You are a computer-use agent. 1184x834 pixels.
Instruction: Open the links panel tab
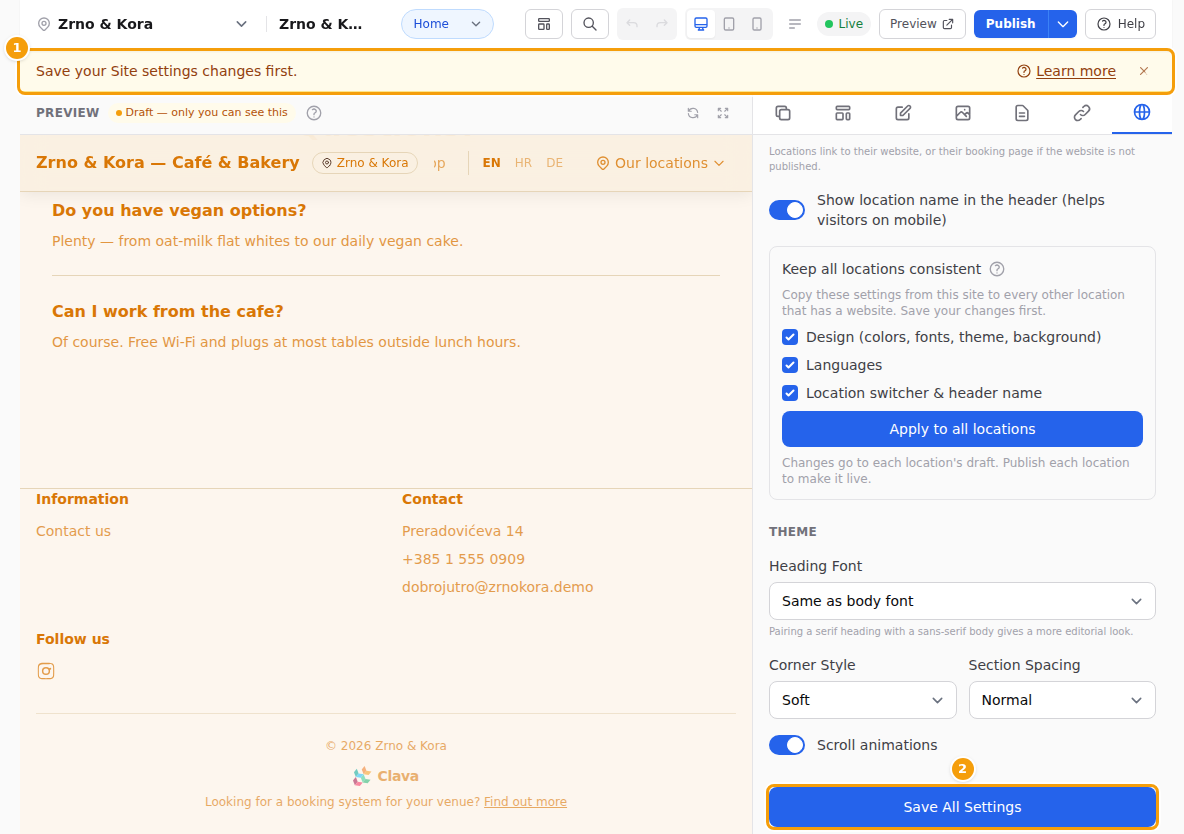(1081, 113)
